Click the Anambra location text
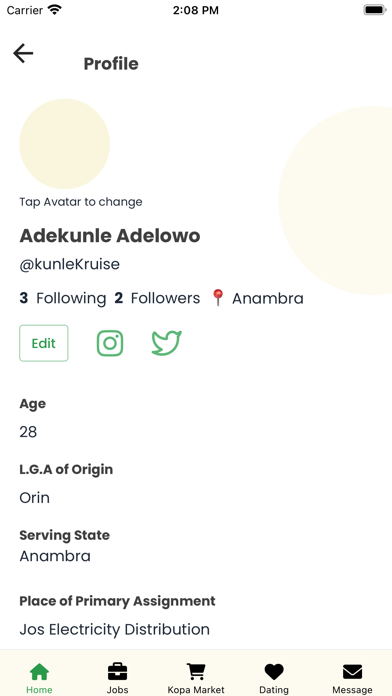 268,298
